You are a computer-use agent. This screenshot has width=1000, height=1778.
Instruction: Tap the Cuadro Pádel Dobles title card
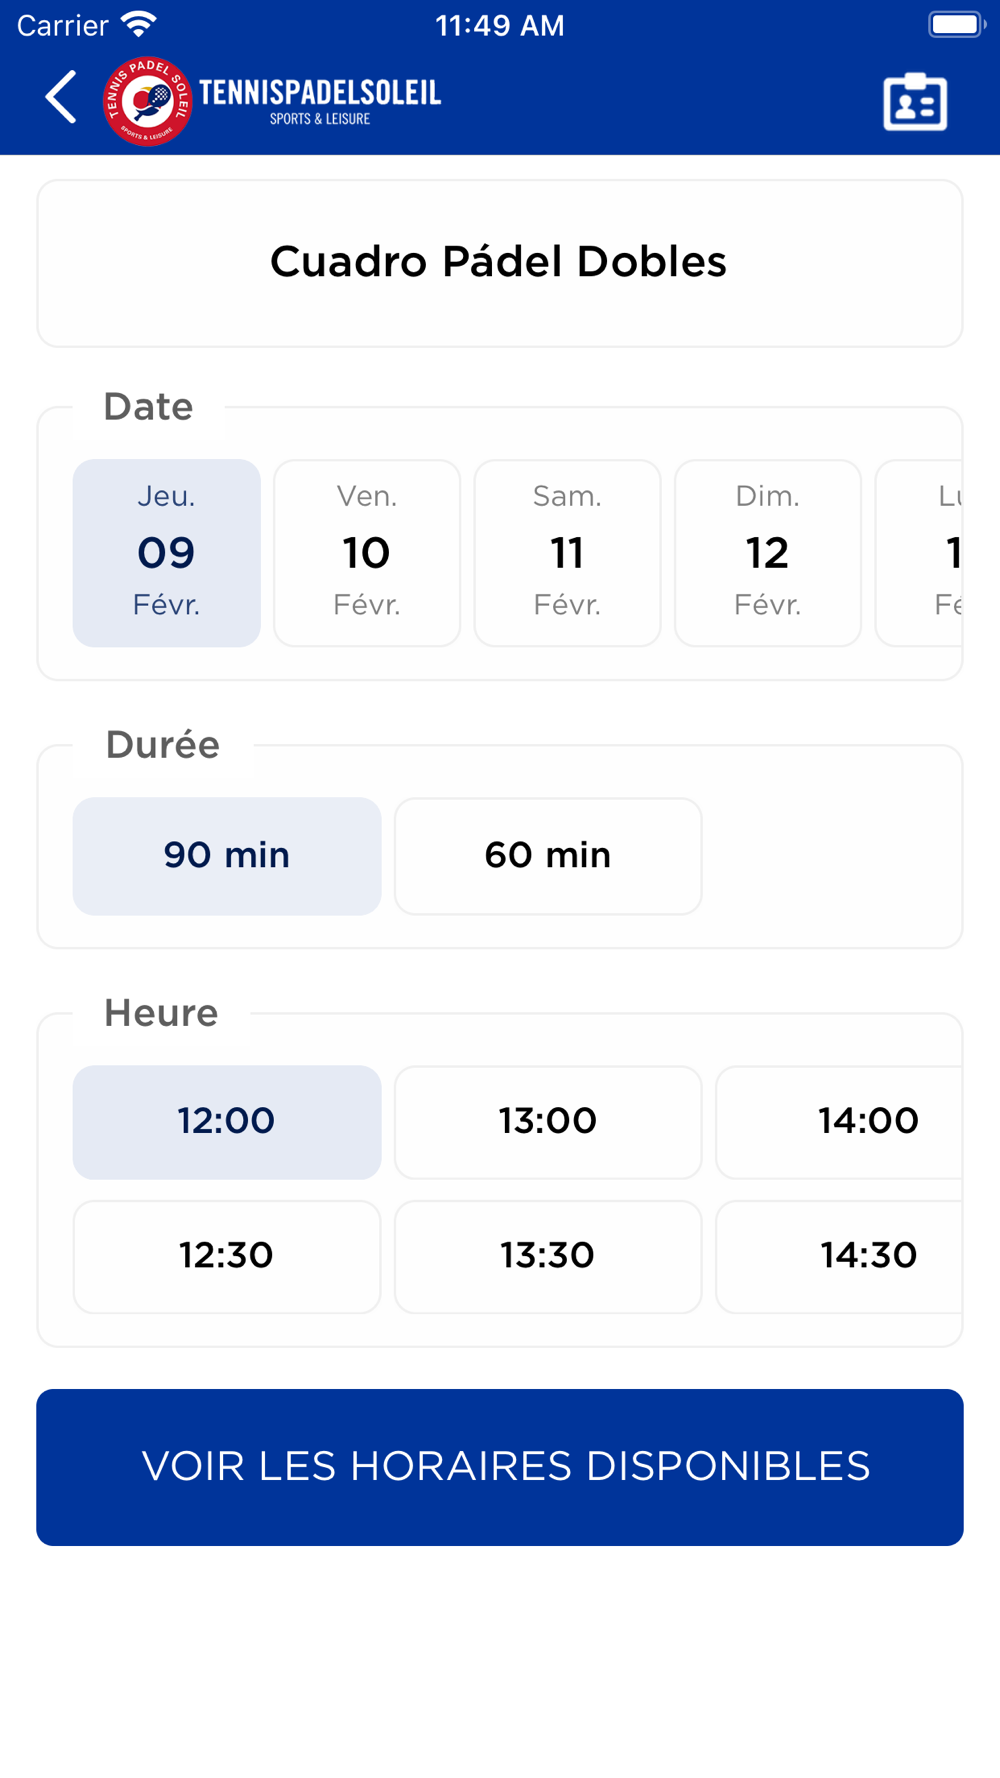(499, 263)
